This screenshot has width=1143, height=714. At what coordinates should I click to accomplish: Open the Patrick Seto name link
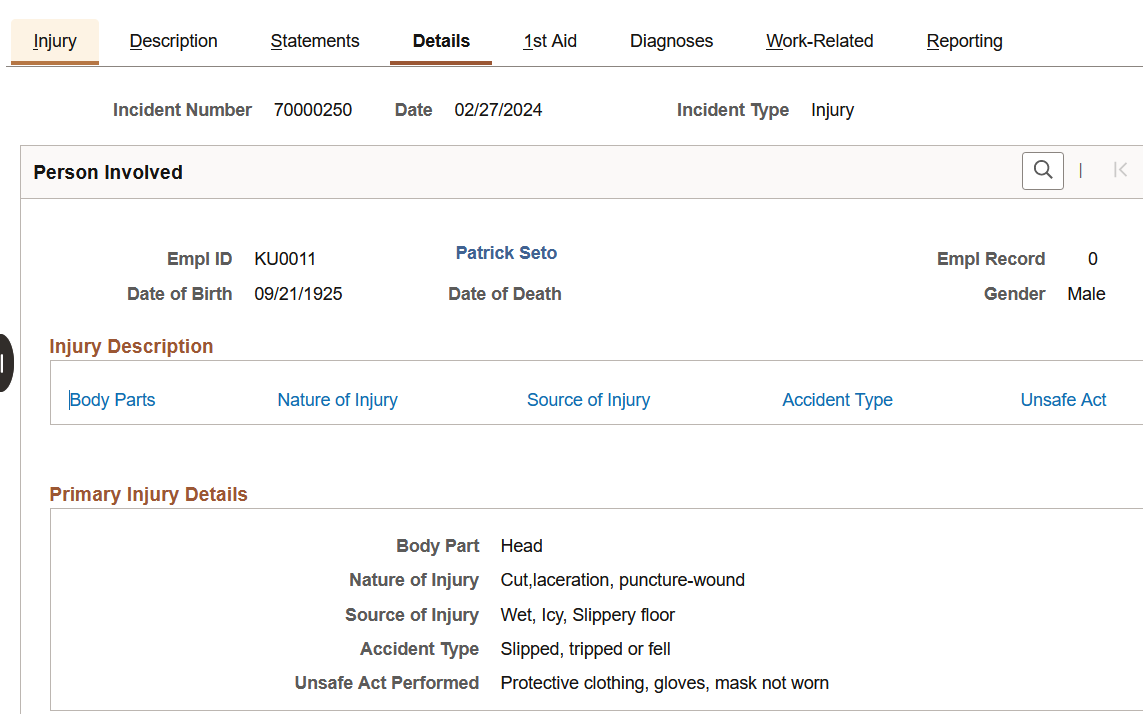(506, 253)
